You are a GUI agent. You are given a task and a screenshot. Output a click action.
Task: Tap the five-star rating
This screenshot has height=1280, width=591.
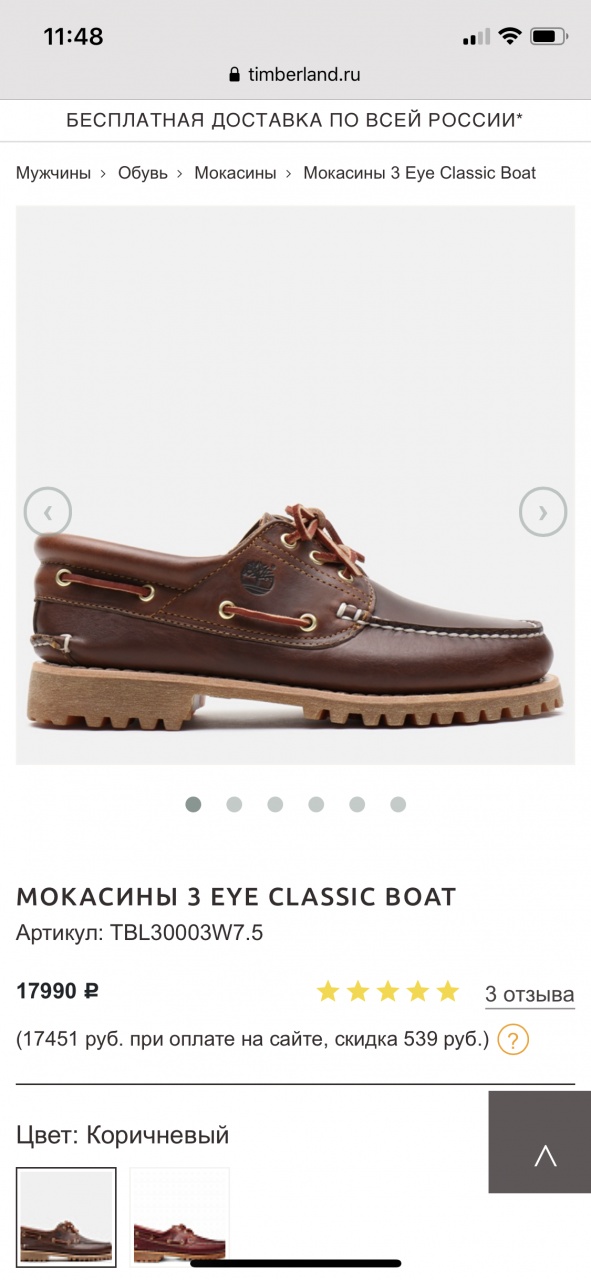pyautogui.click(x=388, y=992)
